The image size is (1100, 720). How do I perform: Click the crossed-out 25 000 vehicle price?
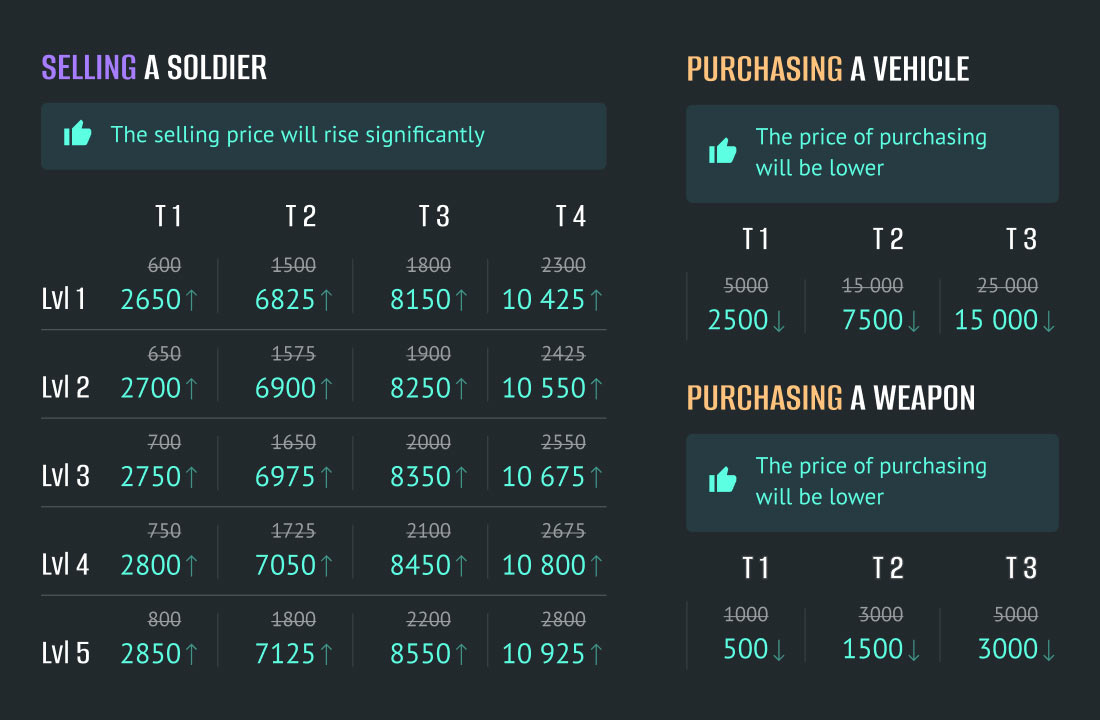click(1007, 286)
